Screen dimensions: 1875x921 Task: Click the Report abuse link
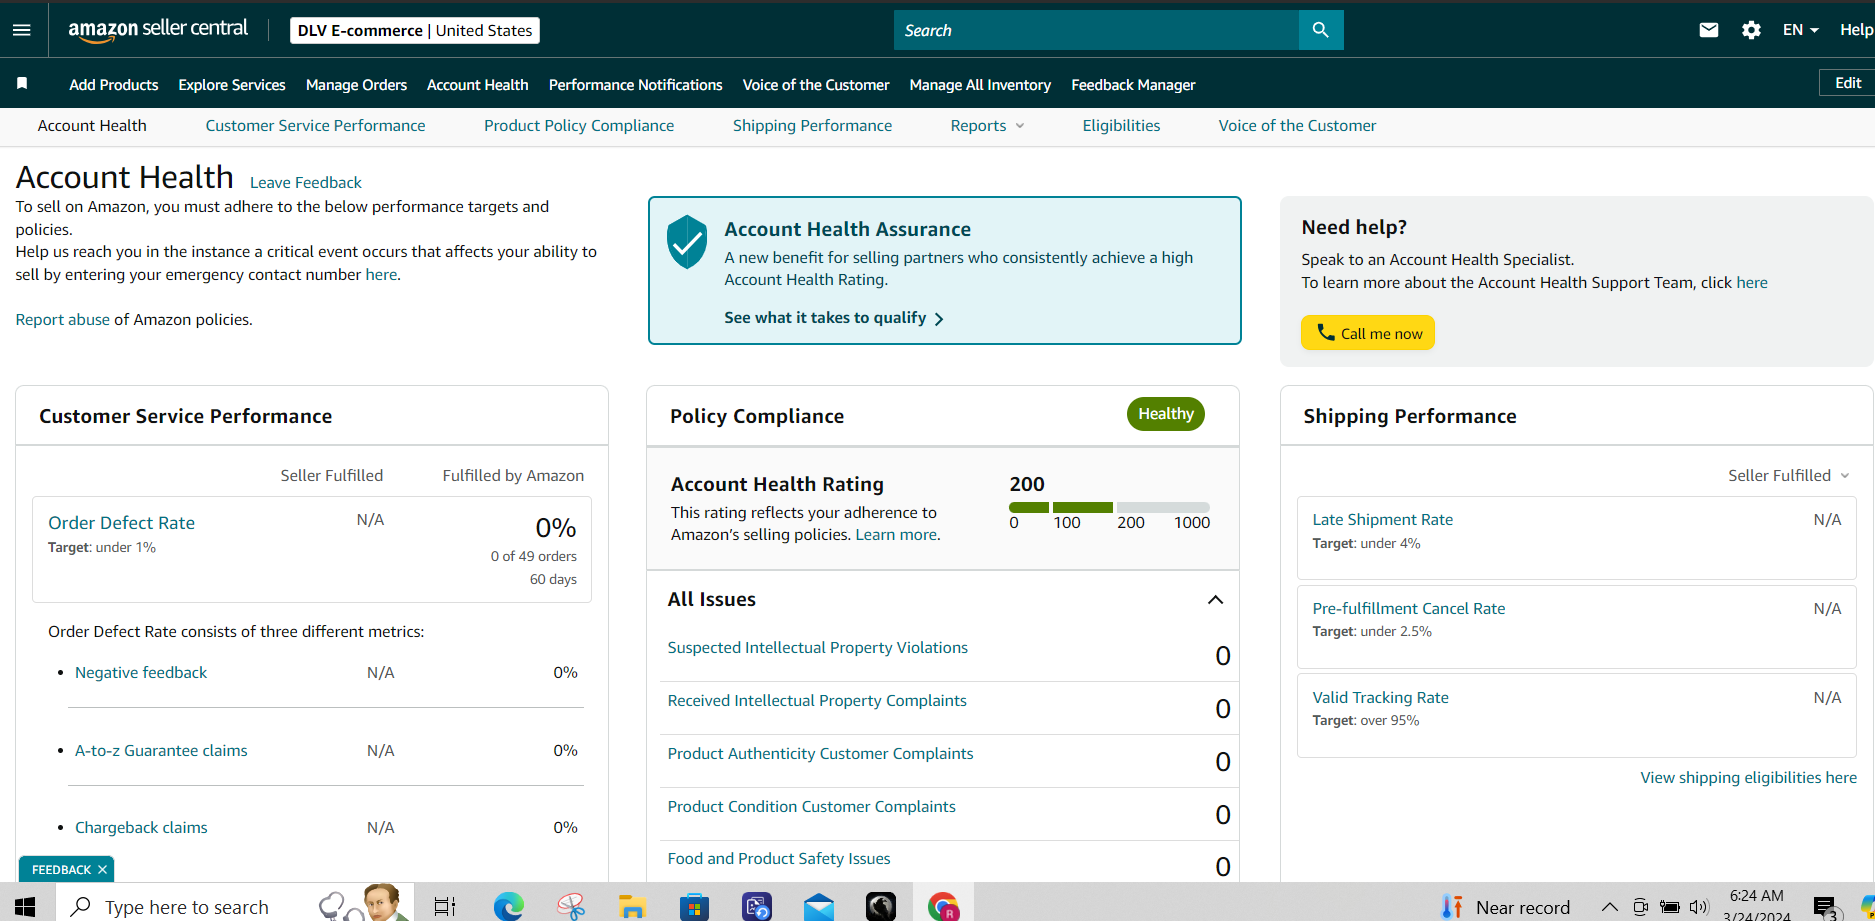coord(62,319)
